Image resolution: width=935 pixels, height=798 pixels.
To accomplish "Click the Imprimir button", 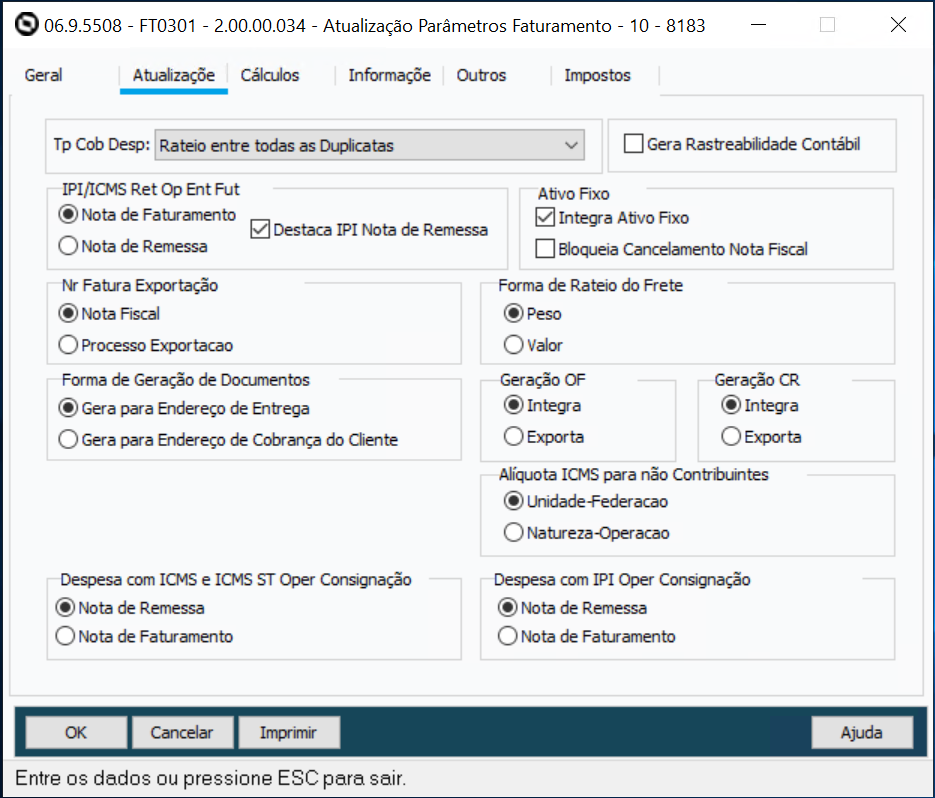I will [x=289, y=732].
